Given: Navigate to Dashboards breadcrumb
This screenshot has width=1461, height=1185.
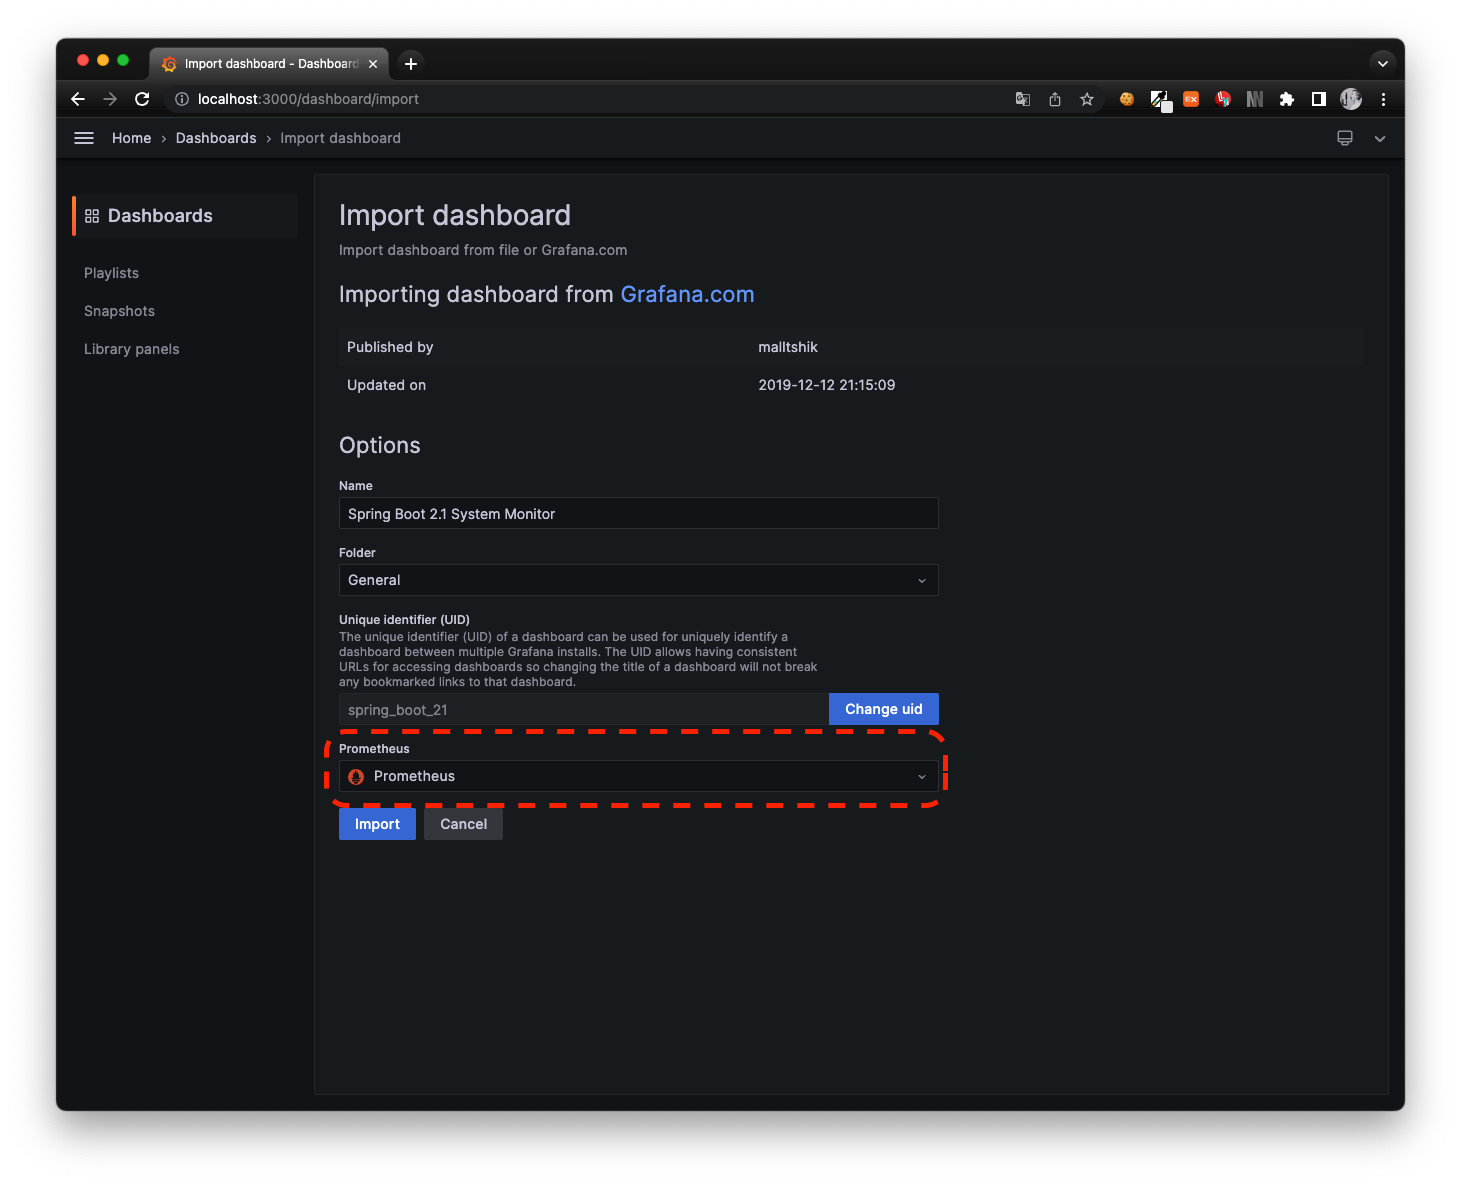Looking at the screenshot, I should [x=216, y=138].
